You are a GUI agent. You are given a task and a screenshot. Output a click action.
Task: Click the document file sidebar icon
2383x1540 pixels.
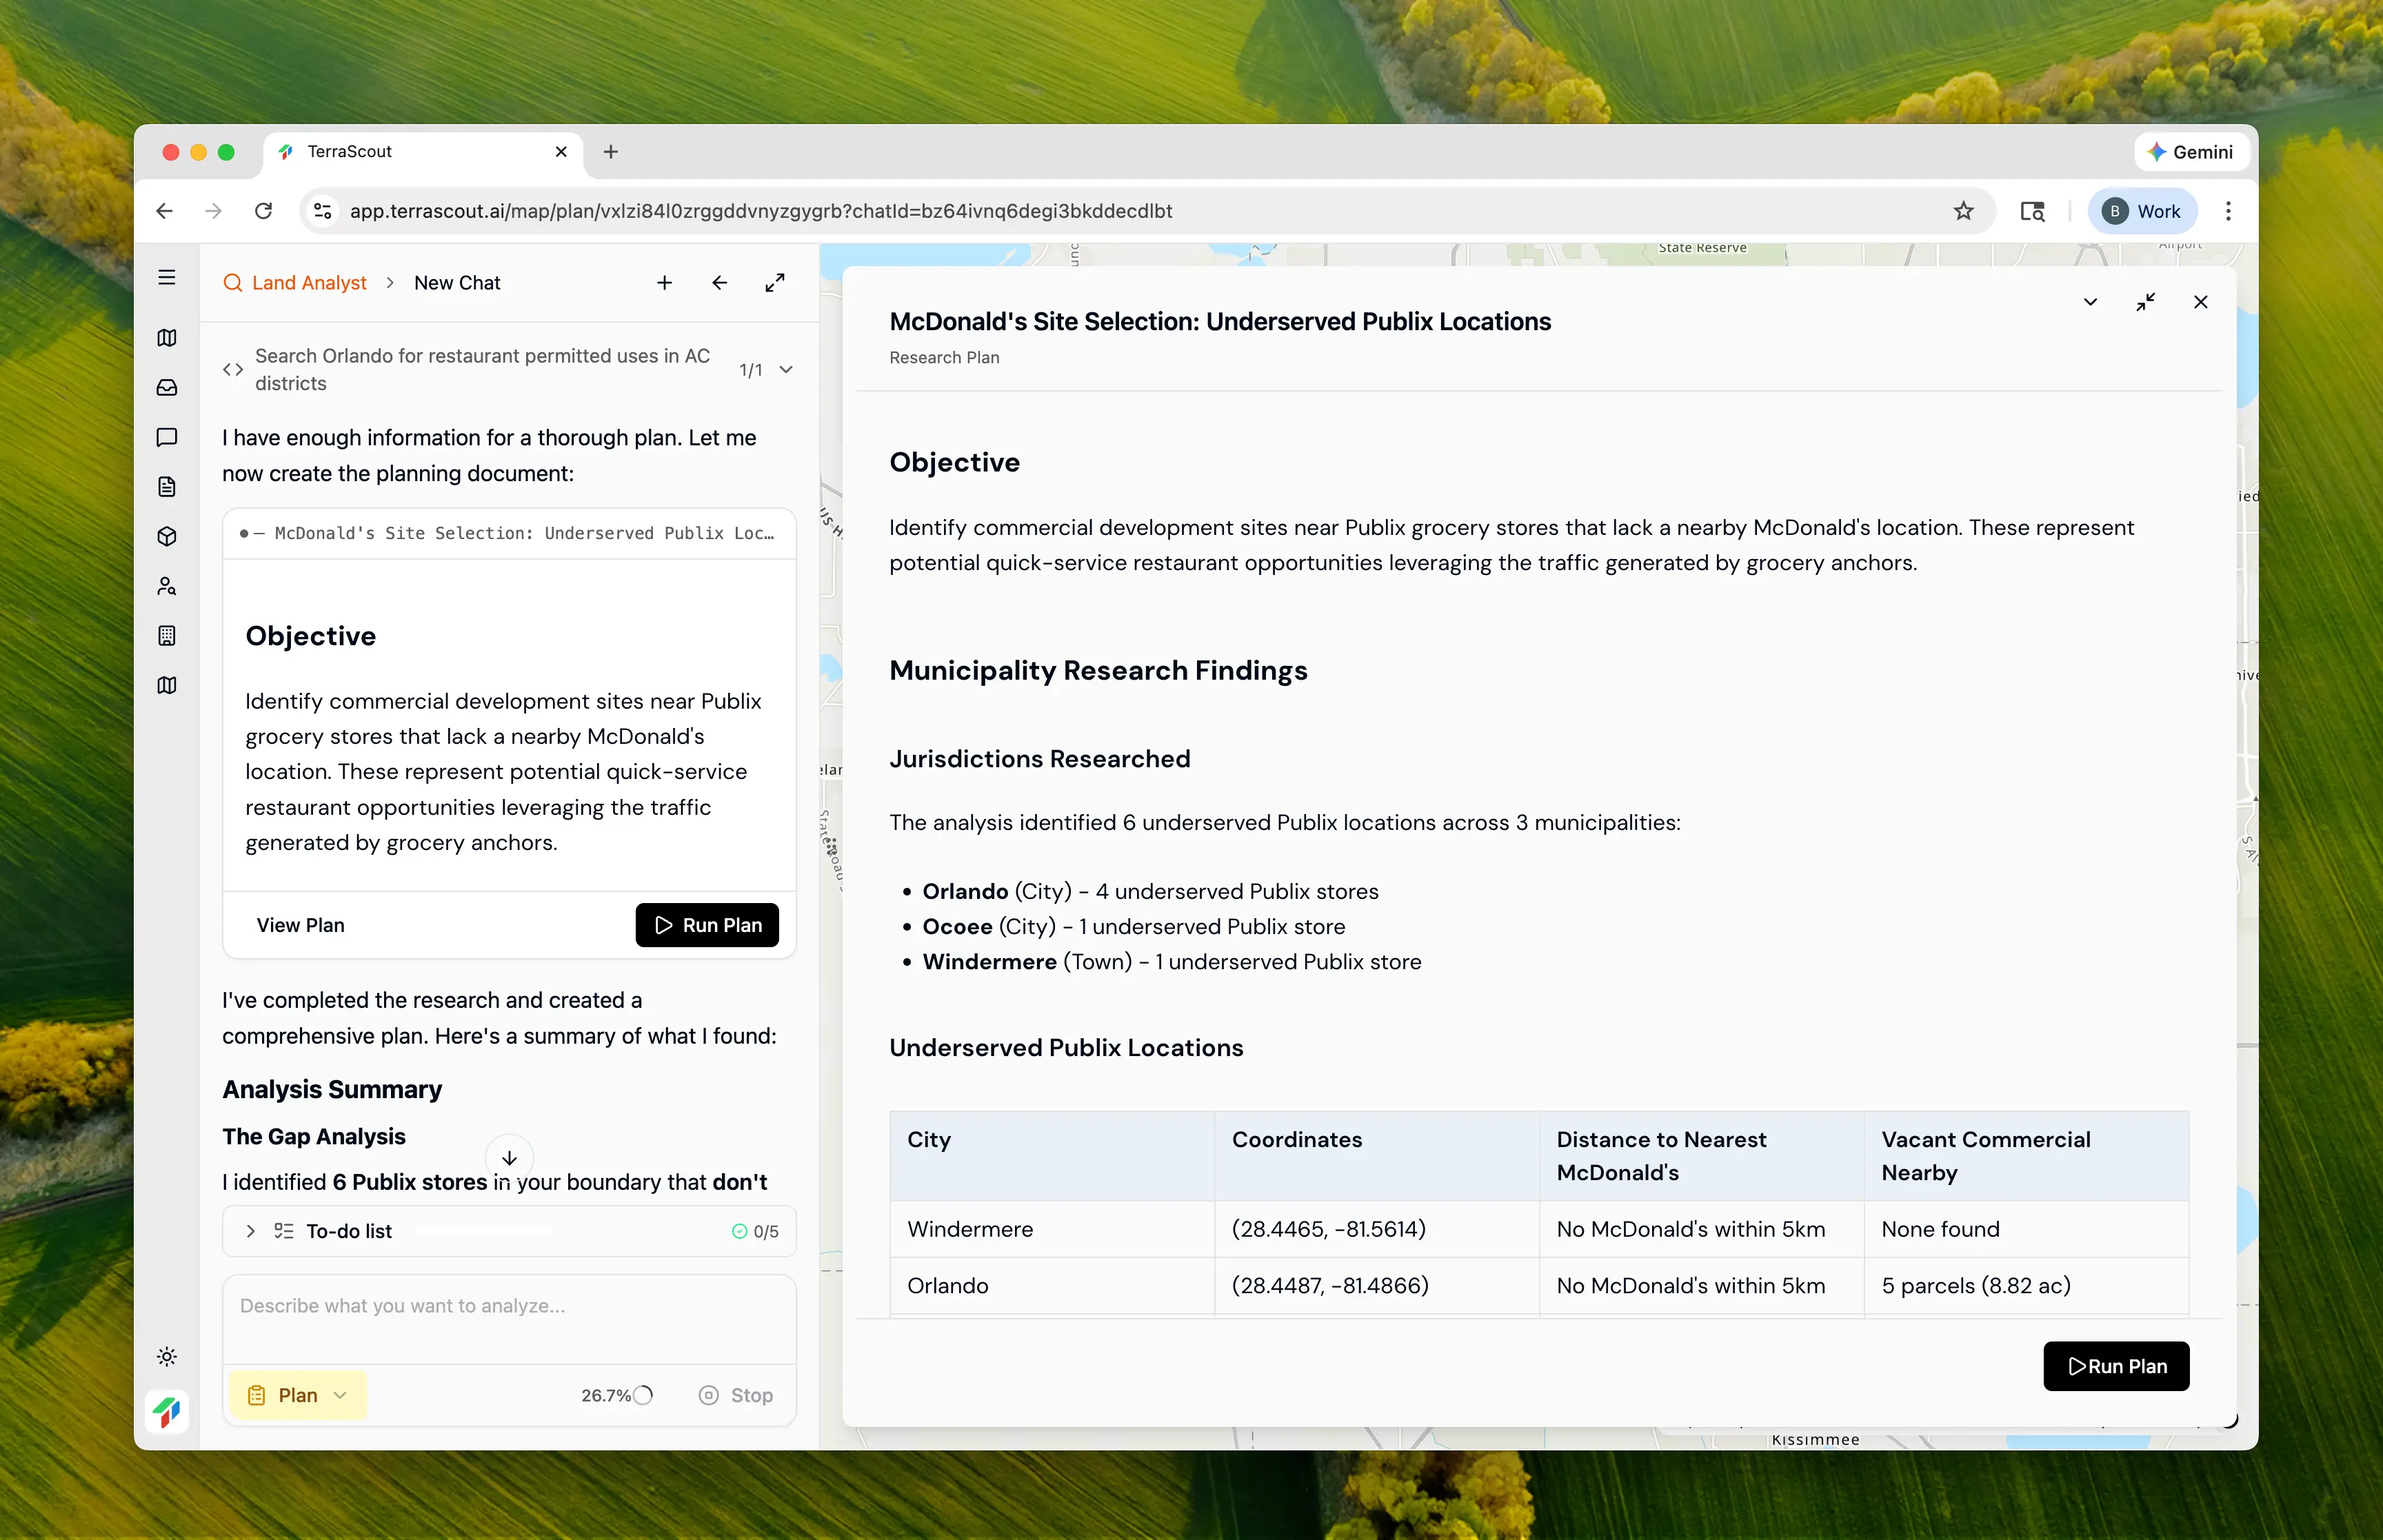[x=167, y=487]
